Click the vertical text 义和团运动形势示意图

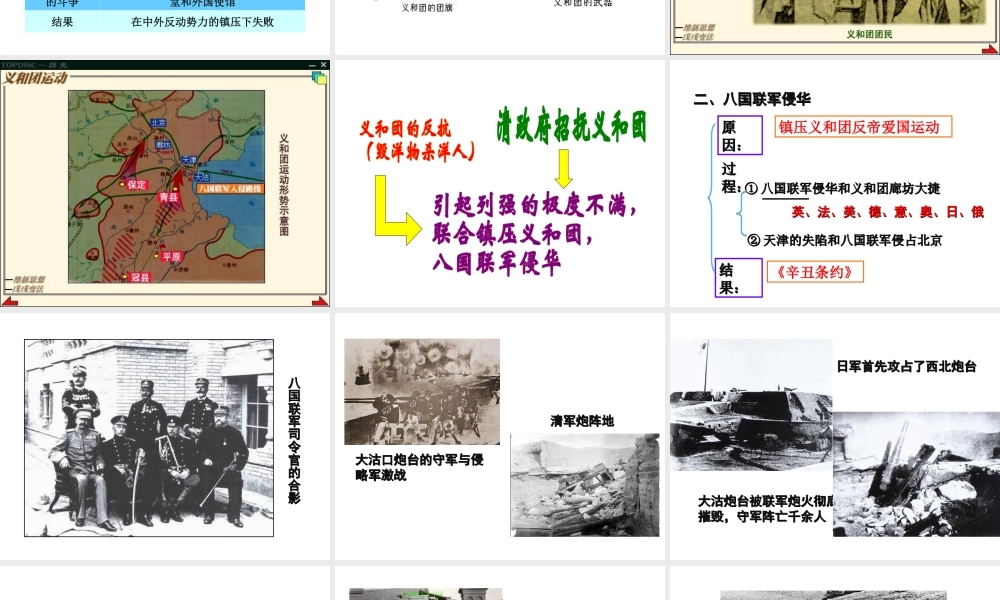(284, 185)
